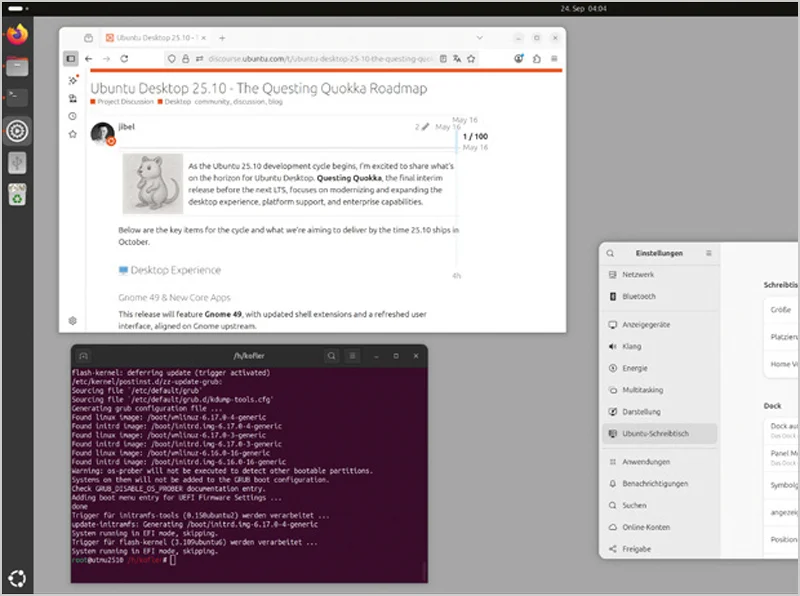Toggle the Firefox sidebar panel button
The width and height of the screenshot is (800, 596).
tap(71, 60)
